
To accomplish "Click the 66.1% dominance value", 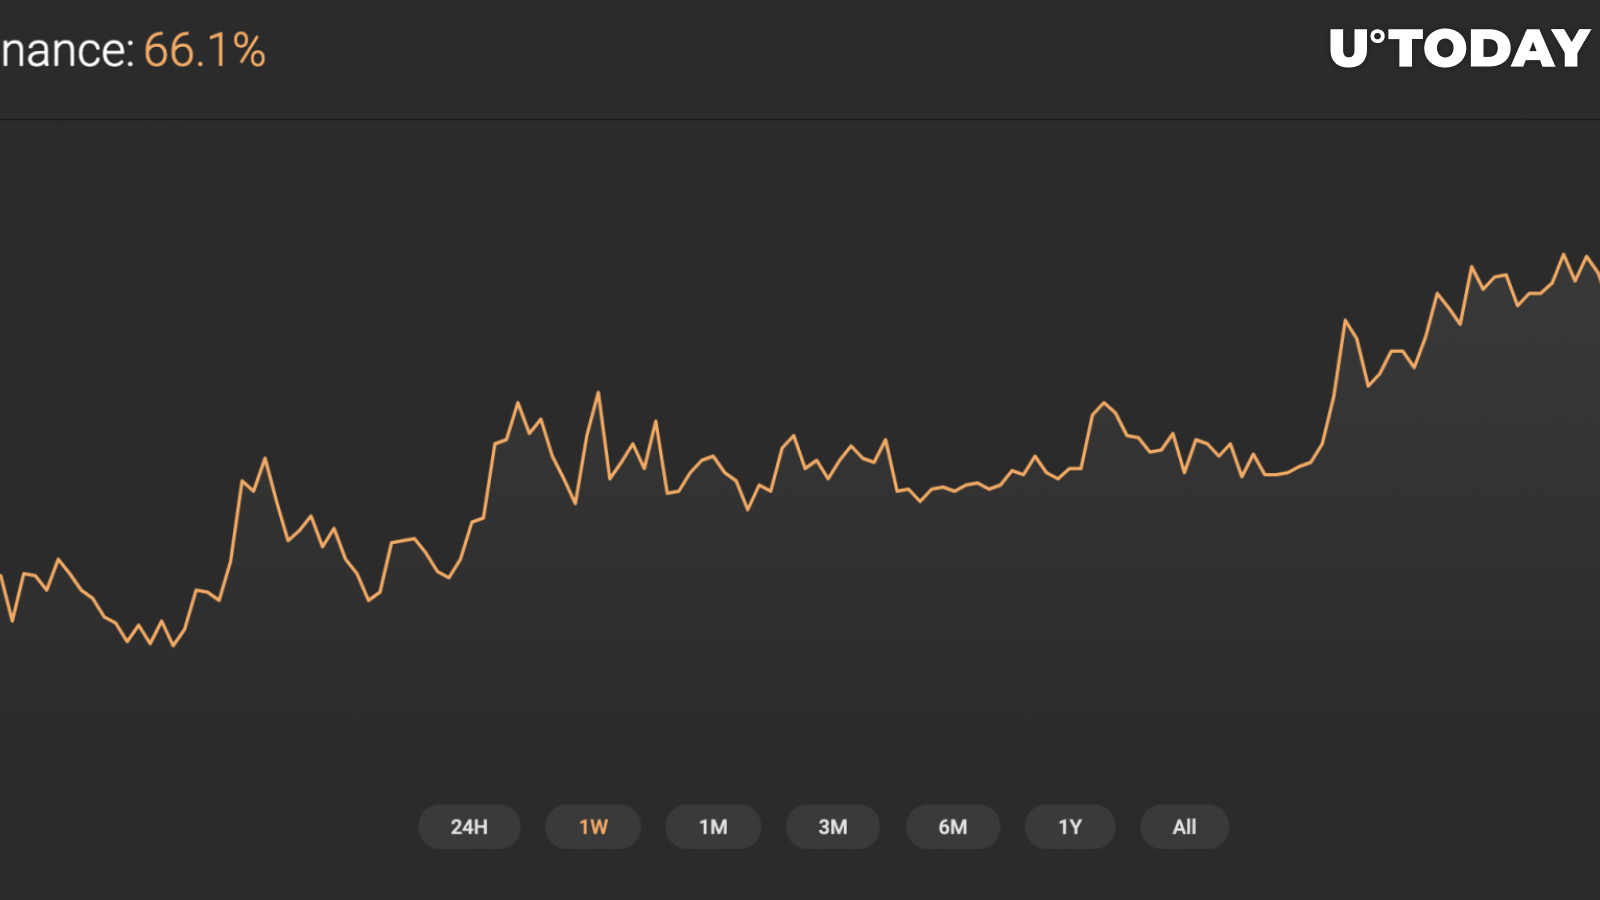I will [x=205, y=50].
